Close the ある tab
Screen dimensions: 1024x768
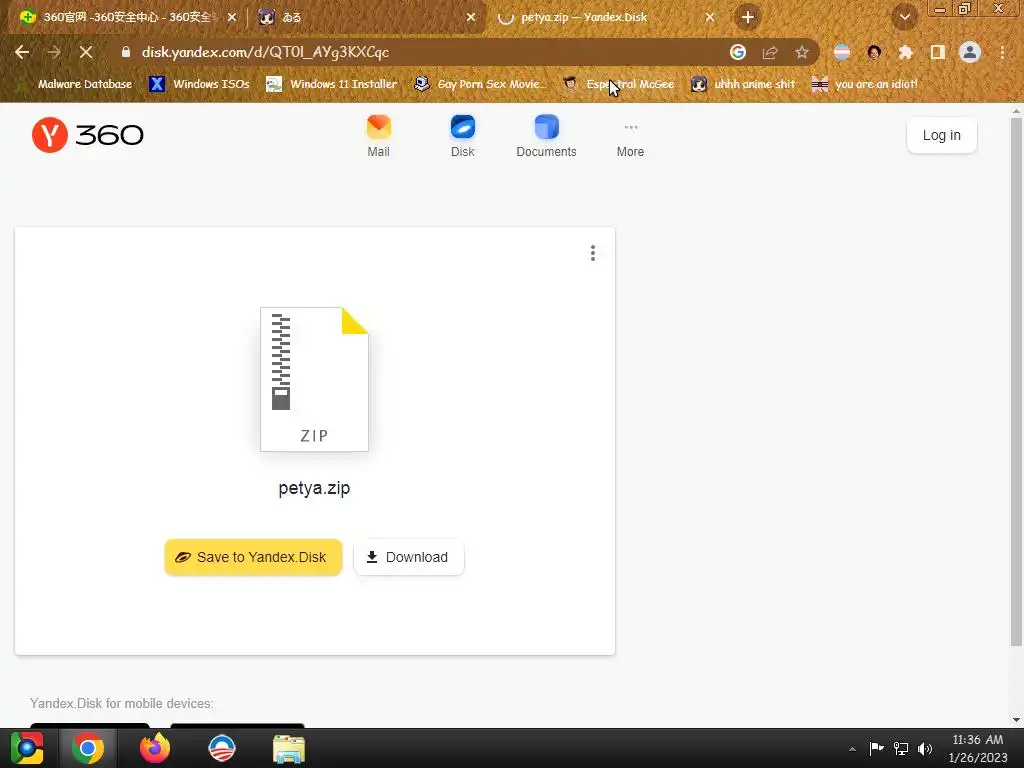coord(471,18)
